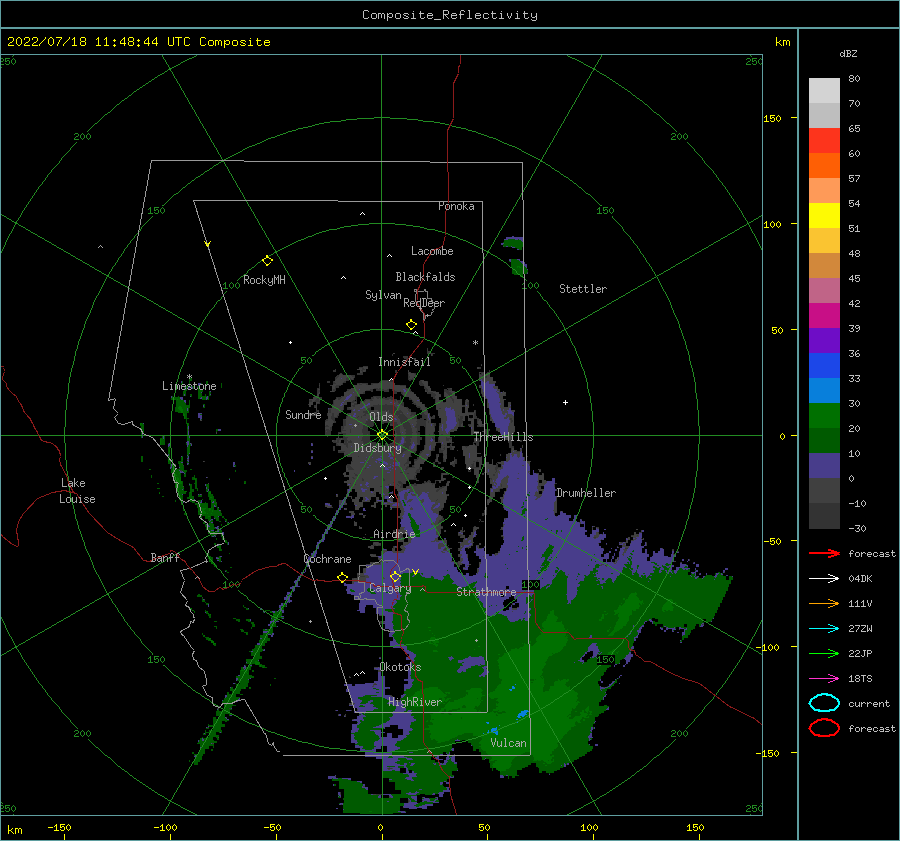Select the yellow diamond marker below RedDeer

click(411, 325)
